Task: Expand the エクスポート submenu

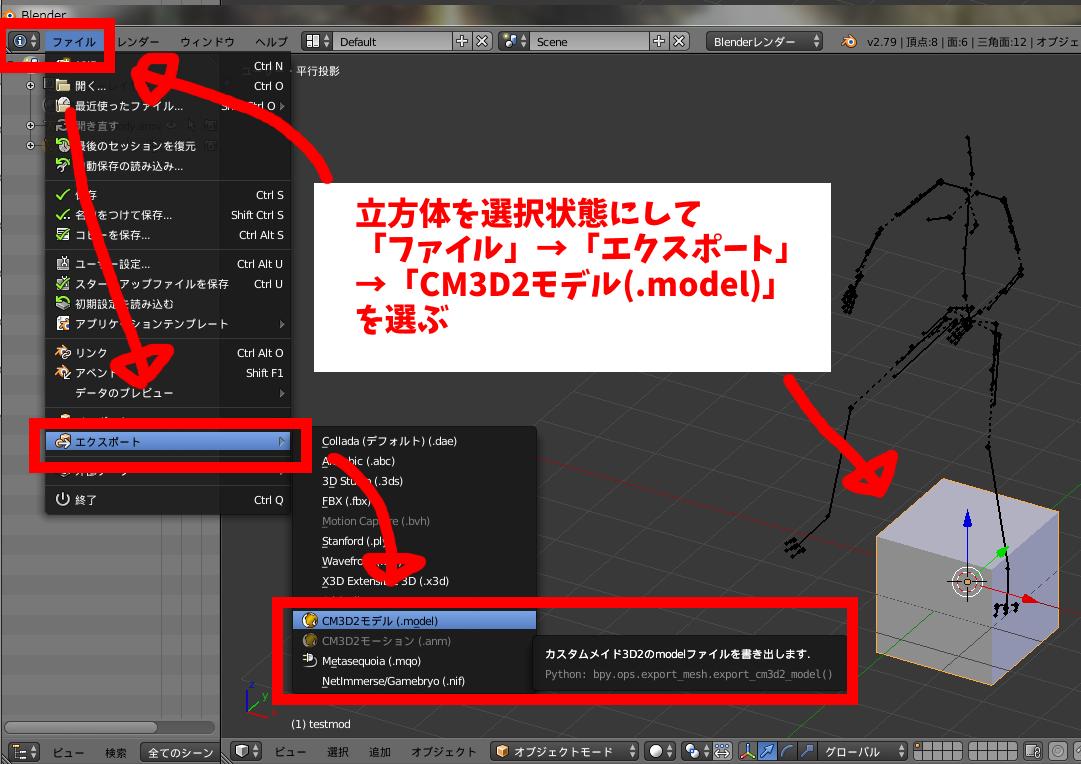Action: [168, 442]
